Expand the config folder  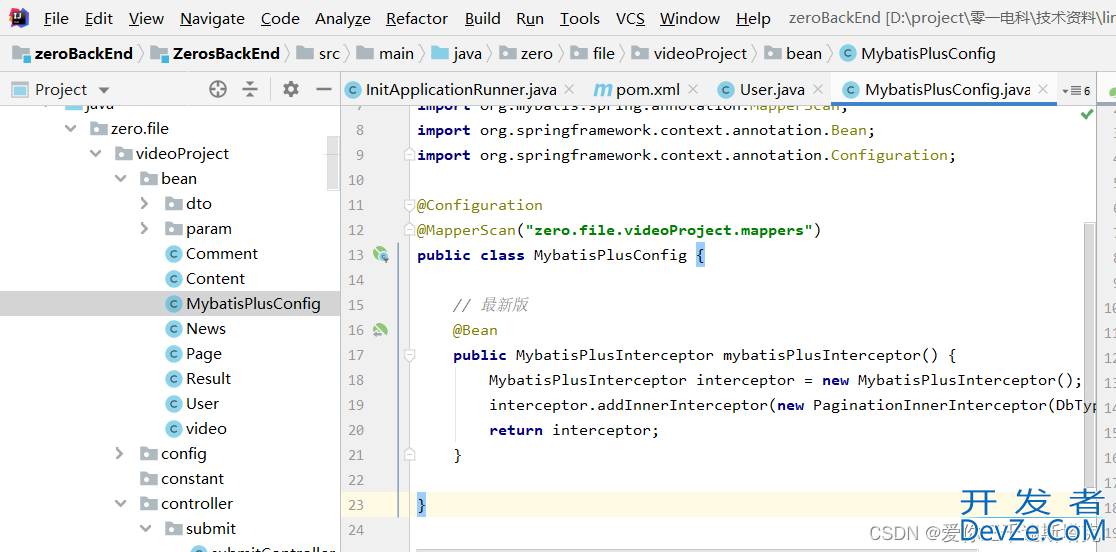[x=120, y=453]
